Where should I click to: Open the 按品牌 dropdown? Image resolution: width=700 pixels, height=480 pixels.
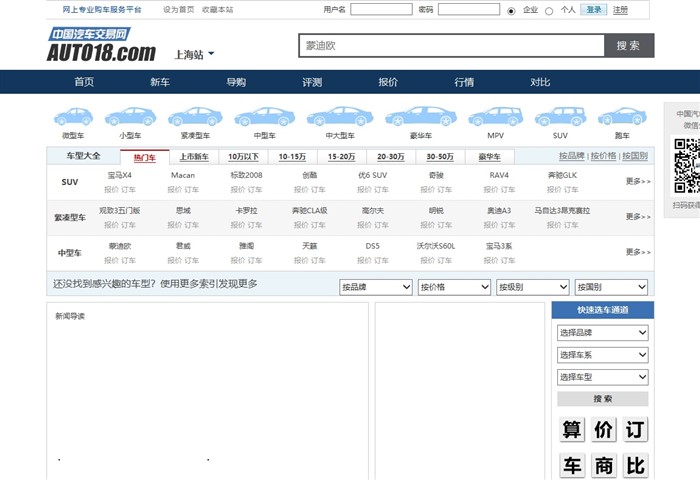pos(375,287)
